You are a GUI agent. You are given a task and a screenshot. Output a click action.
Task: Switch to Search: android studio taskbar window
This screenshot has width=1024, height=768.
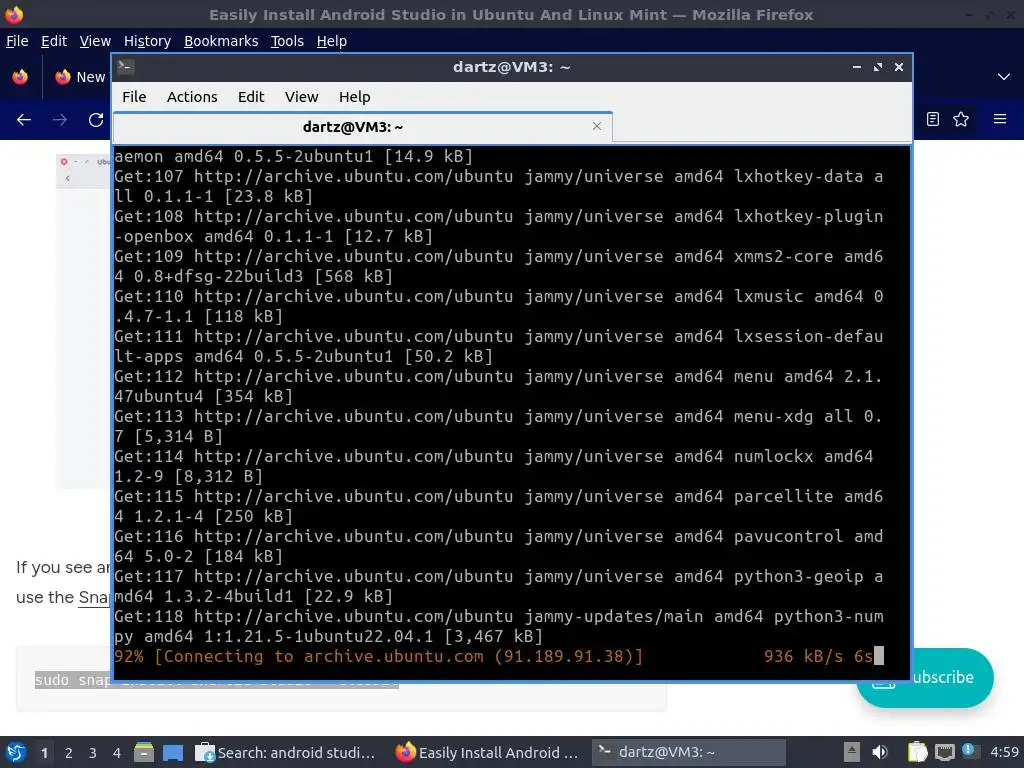pyautogui.click(x=286, y=752)
